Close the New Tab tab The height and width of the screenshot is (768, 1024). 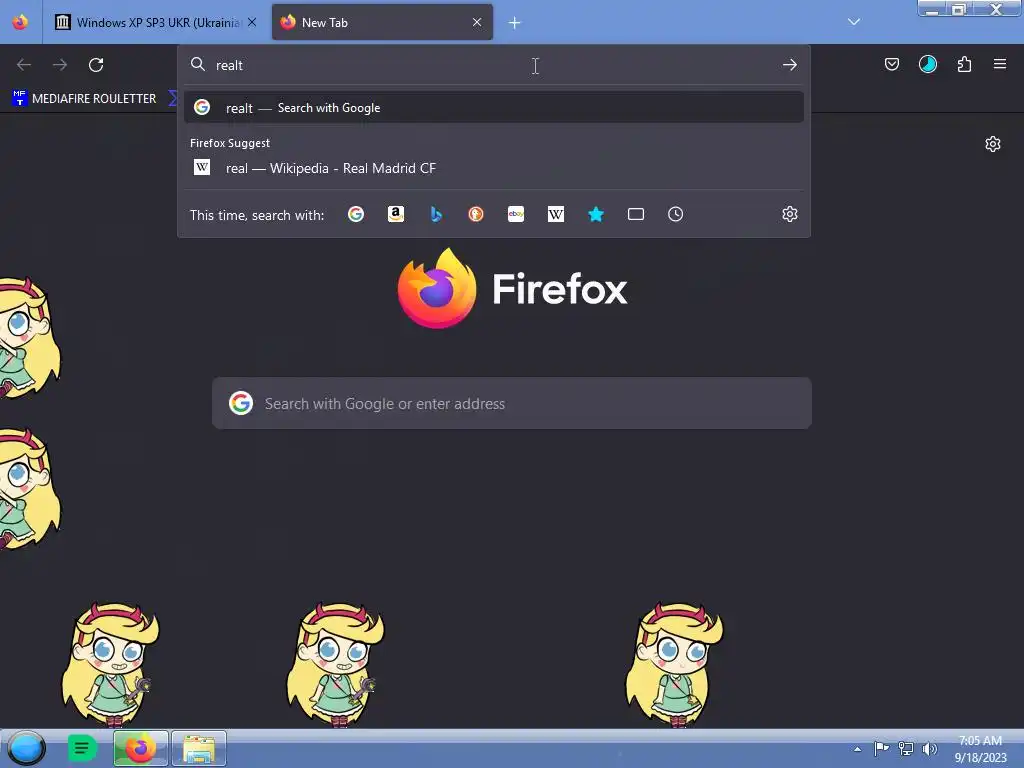click(477, 22)
